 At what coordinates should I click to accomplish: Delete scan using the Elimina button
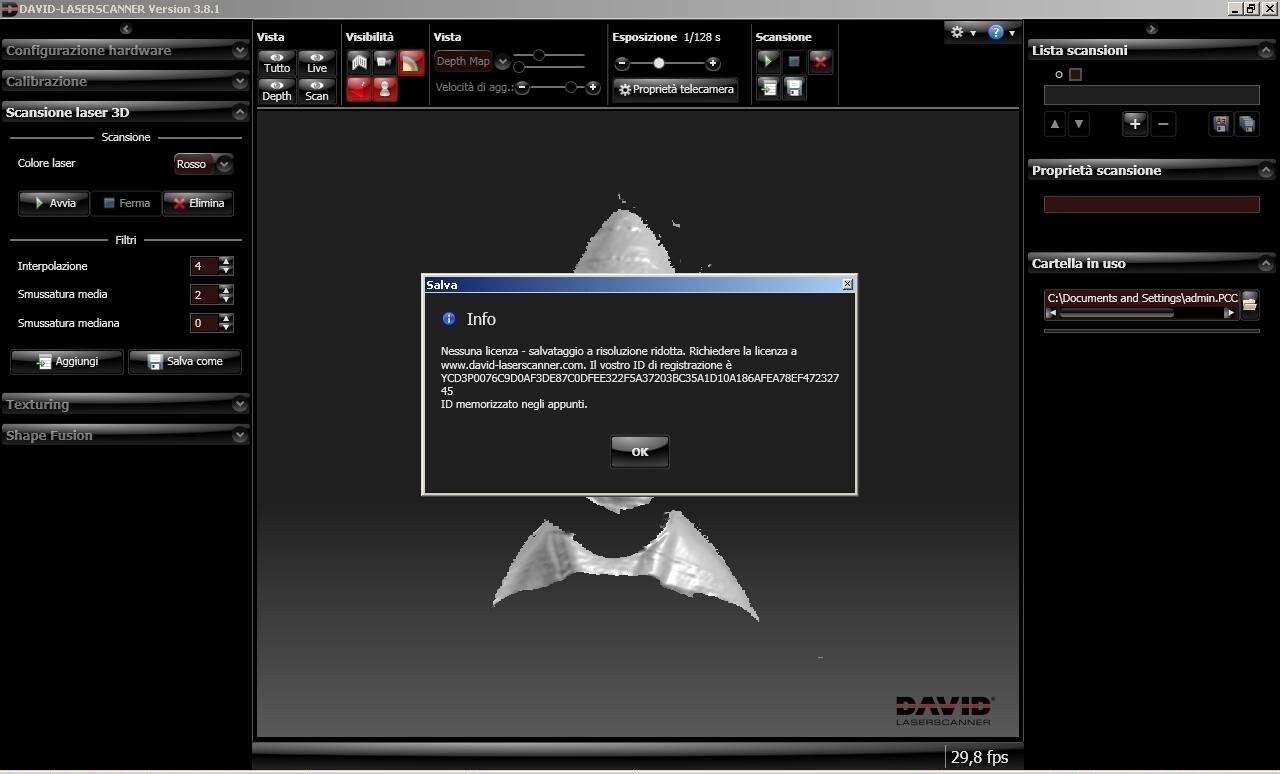point(198,203)
